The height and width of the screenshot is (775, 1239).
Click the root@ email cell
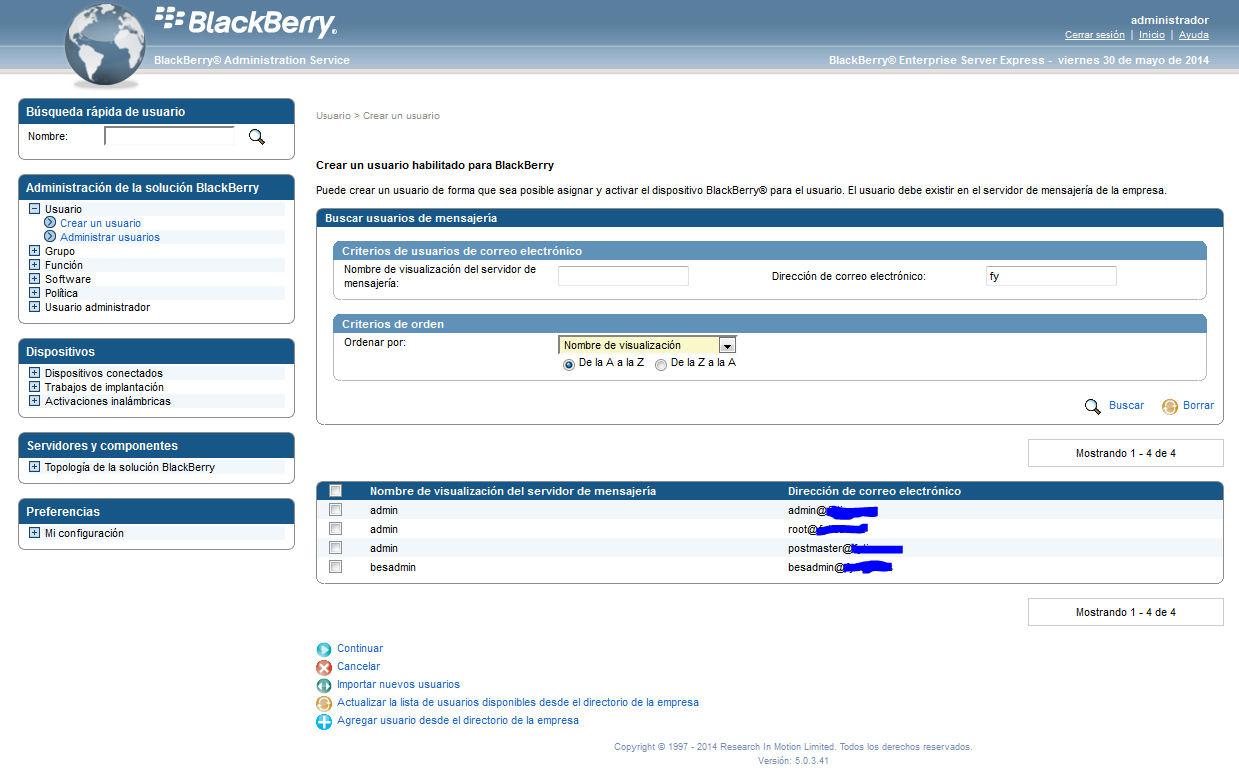point(827,529)
